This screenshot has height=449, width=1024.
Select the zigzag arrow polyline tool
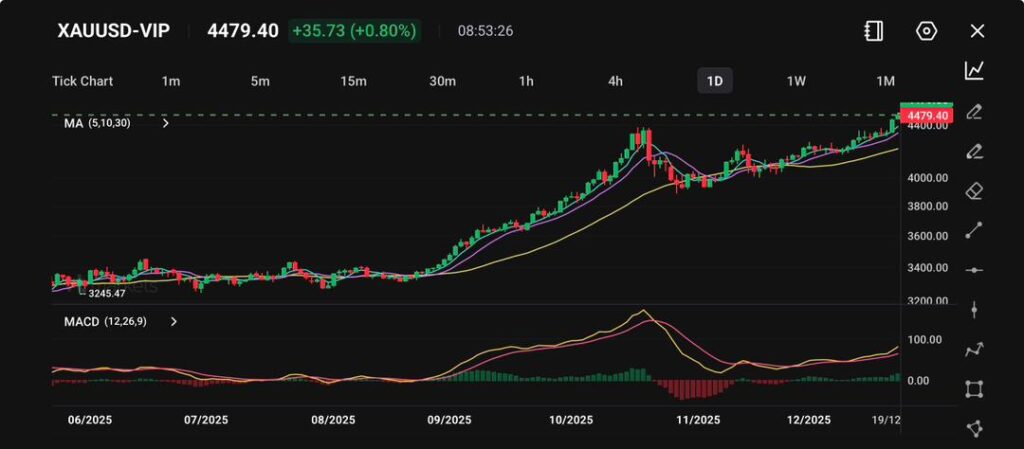coord(974,349)
